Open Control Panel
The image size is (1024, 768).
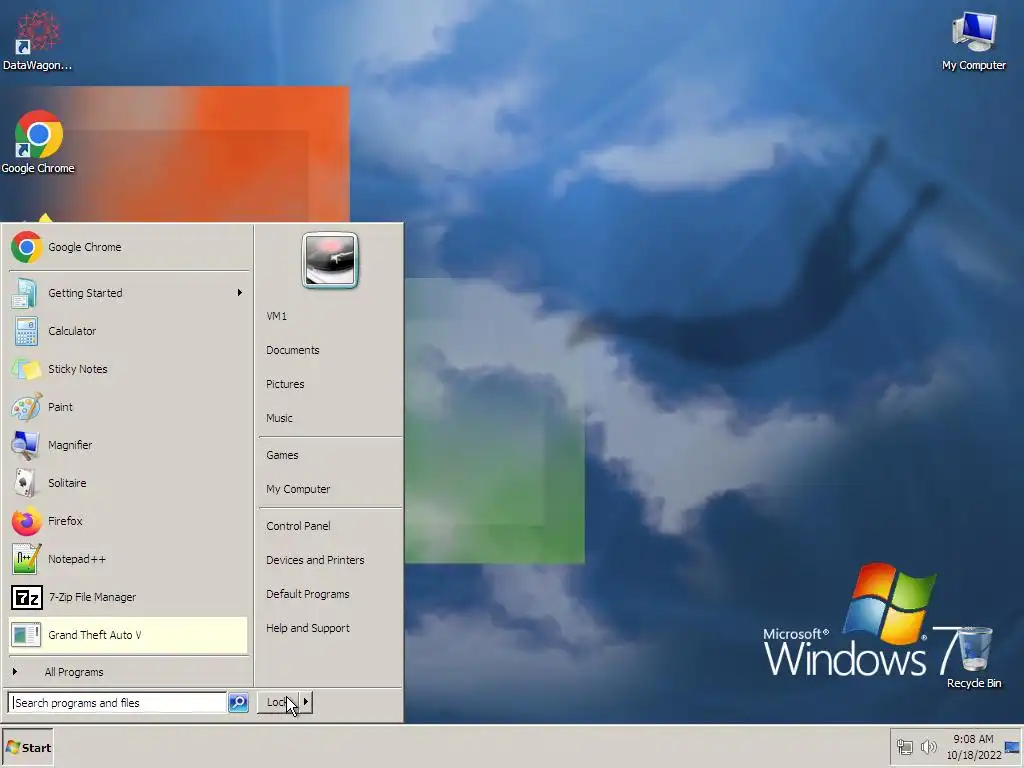298,526
